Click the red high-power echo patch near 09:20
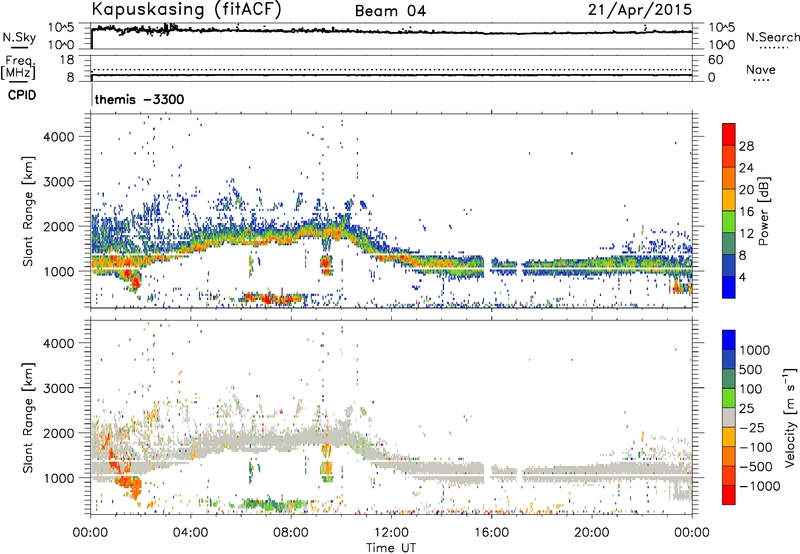 (326, 265)
